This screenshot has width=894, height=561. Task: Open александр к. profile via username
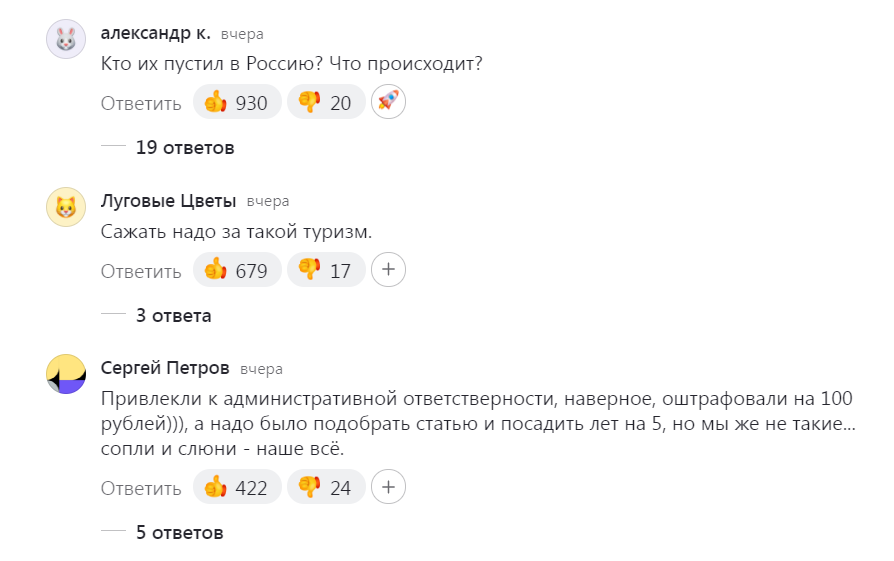pyautogui.click(x=156, y=33)
